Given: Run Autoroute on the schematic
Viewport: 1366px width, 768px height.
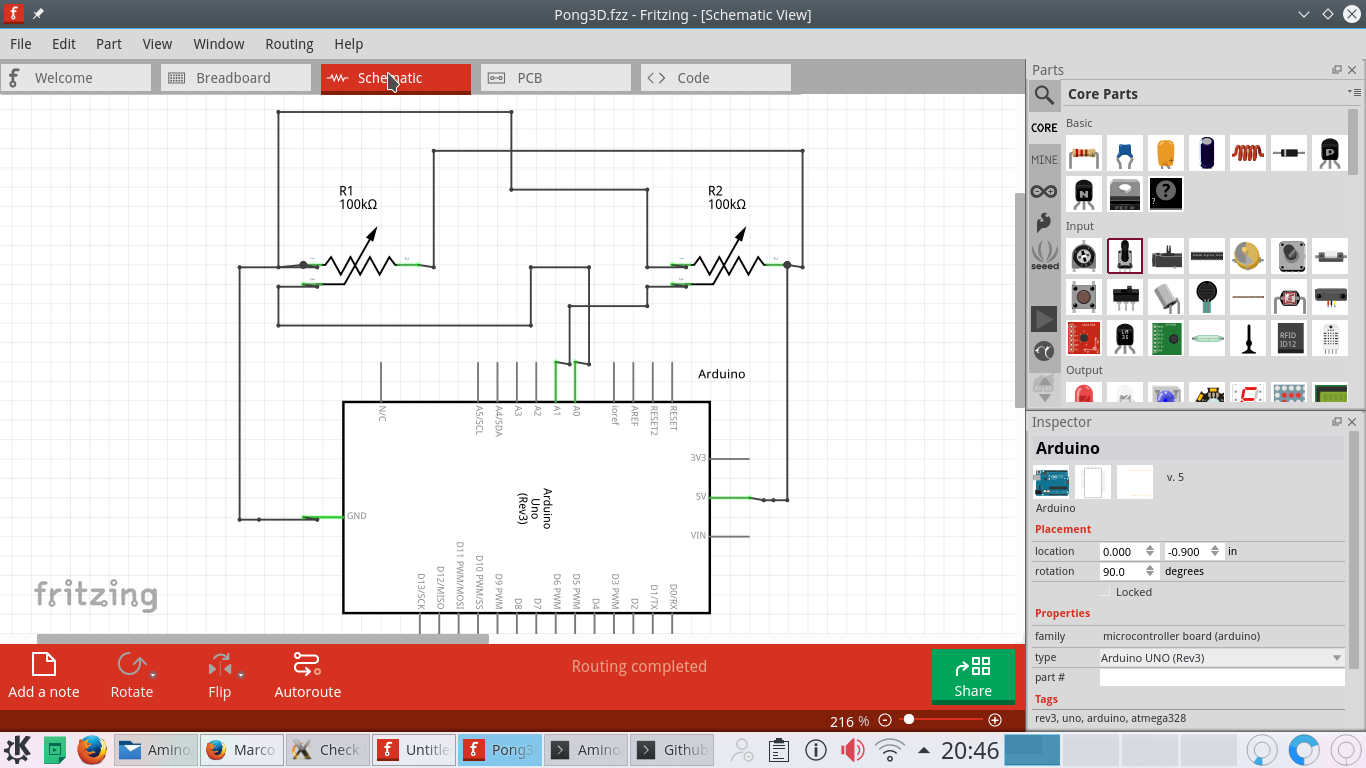Looking at the screenshot, I should (x=307, y=676).
